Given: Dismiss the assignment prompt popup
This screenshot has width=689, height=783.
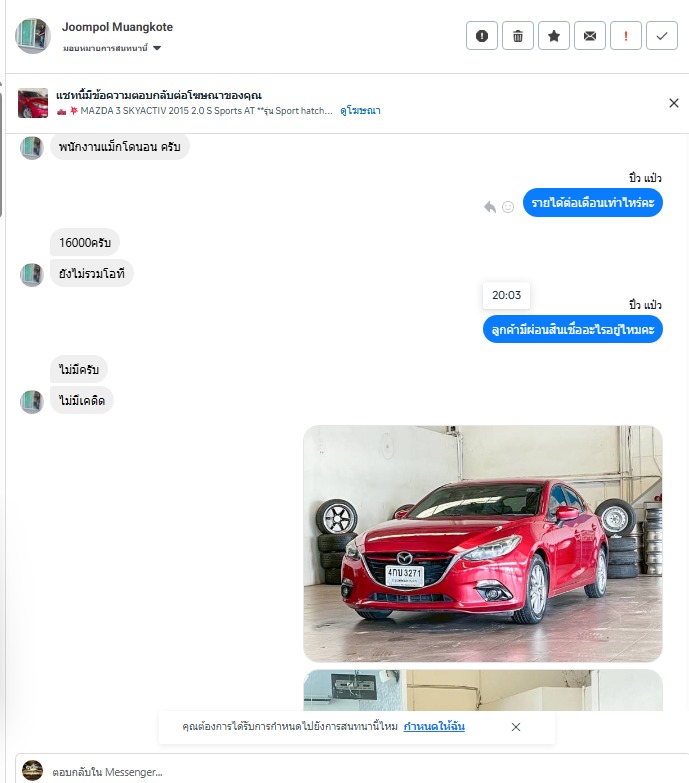Looking at the screenshot, I should tap(516, 727).
